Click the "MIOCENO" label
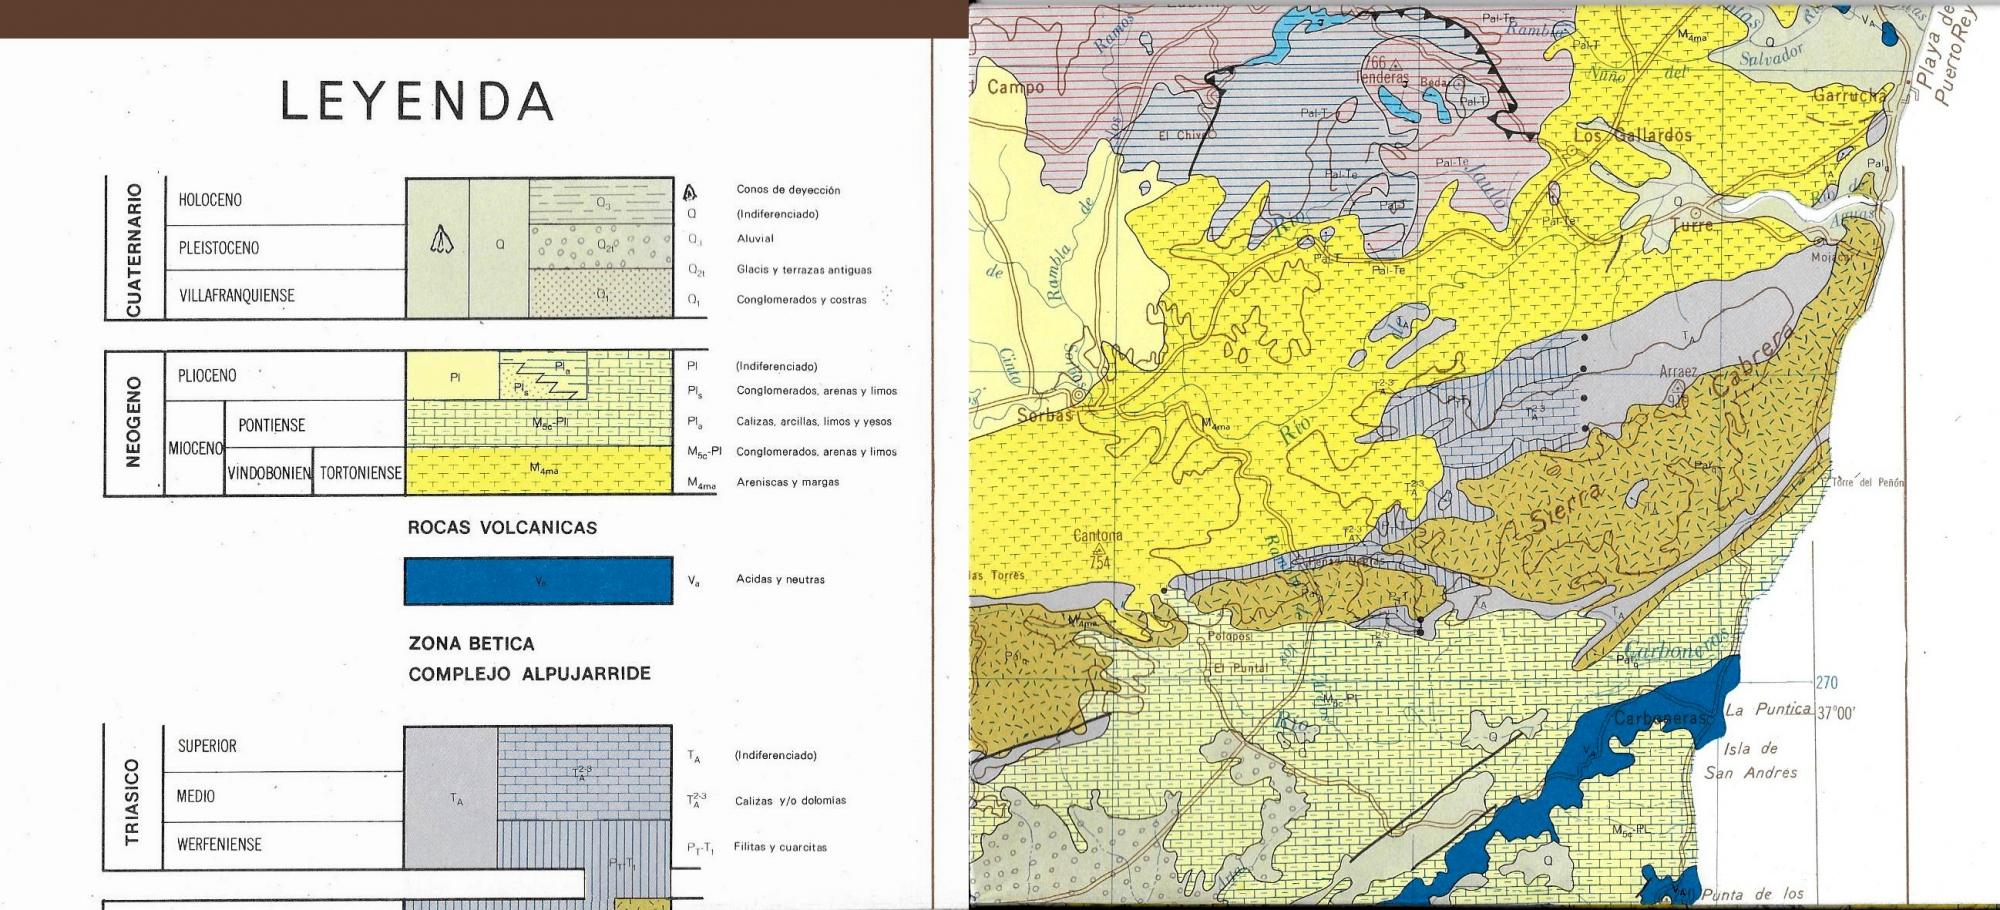Screen dimensions: 2000x910 195,448
